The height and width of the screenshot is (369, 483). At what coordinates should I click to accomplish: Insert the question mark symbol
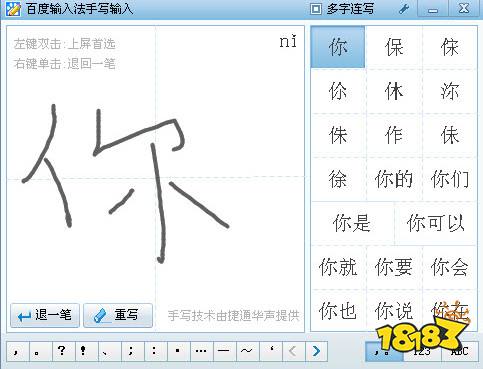click(x=63, y=351)
